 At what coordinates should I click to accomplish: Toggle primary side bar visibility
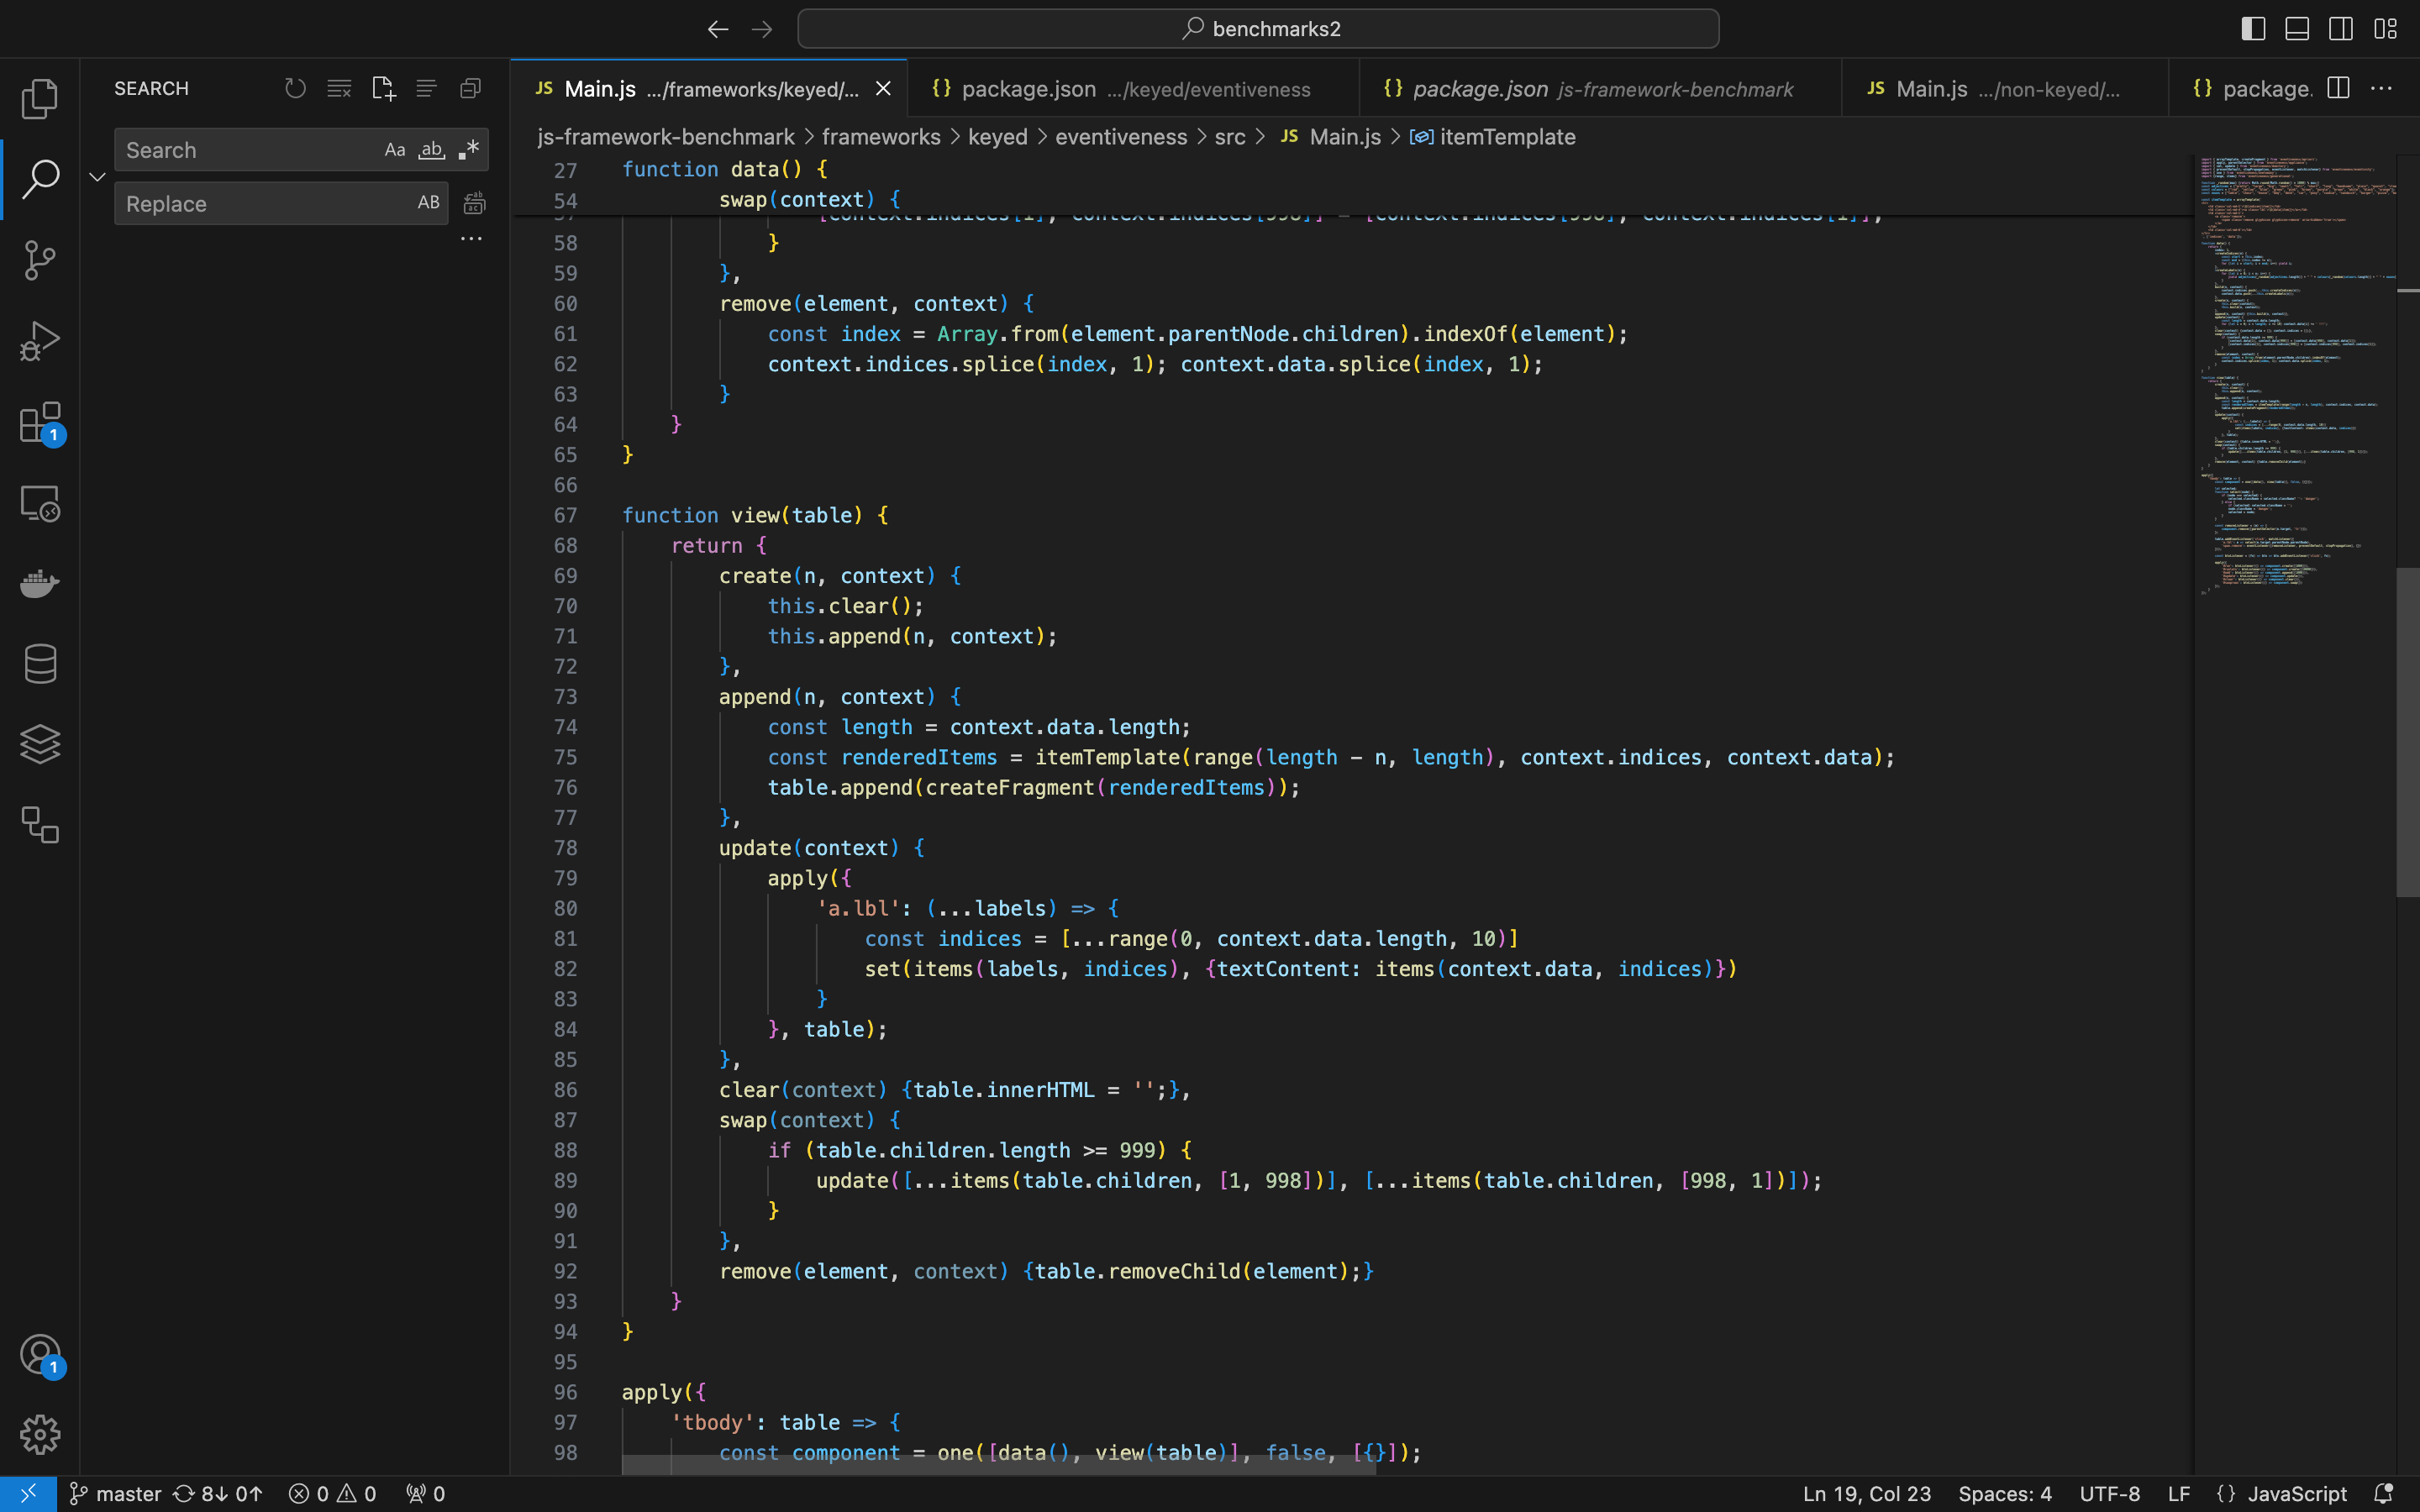[x=2253, y=29]
